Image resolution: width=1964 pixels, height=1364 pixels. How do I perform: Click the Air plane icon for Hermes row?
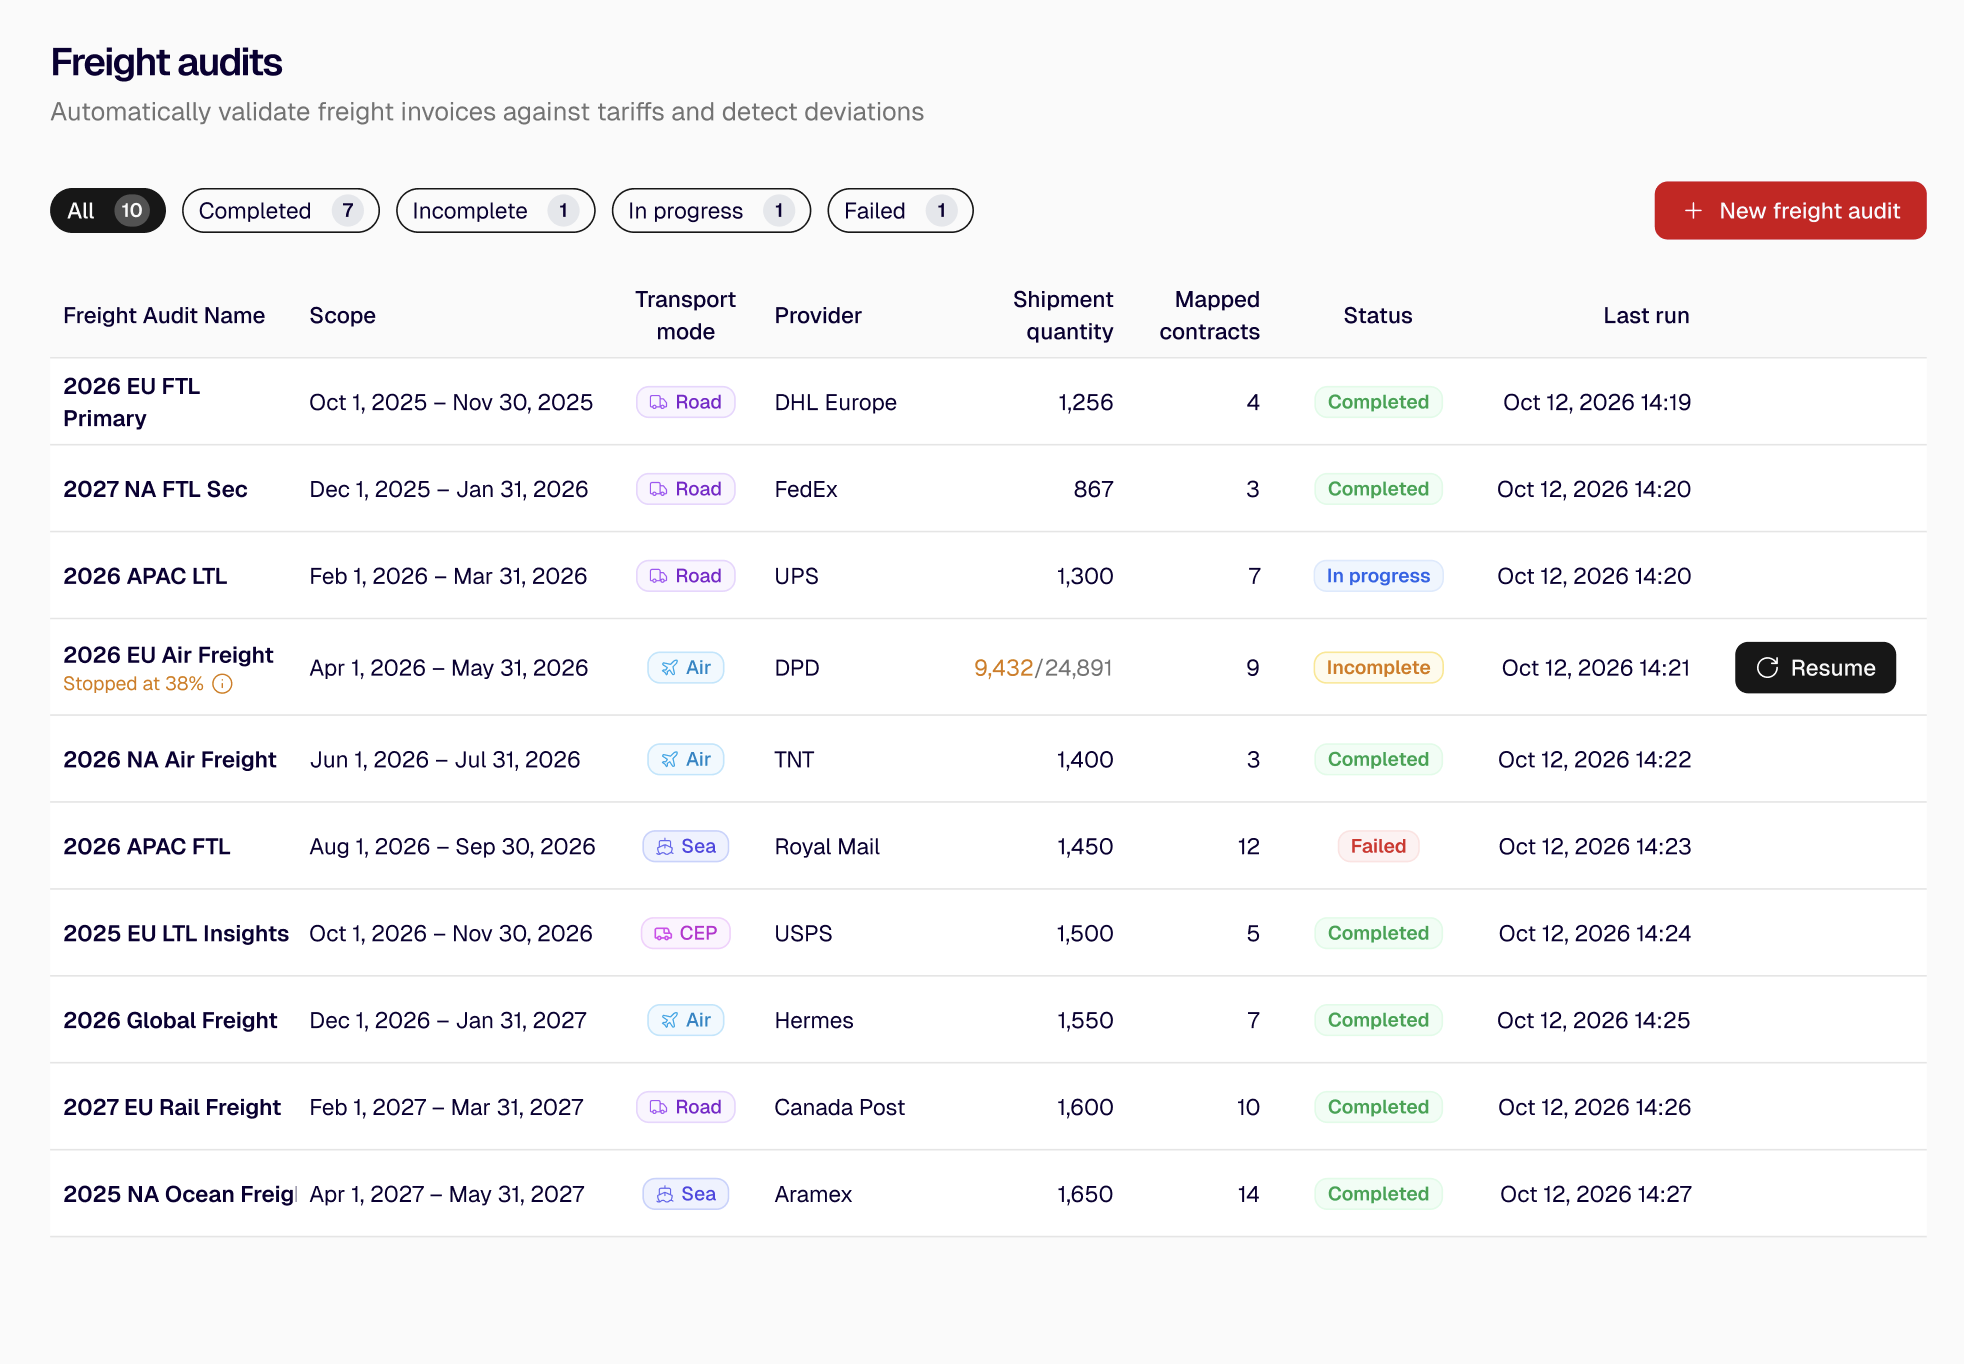(670, 1021)
